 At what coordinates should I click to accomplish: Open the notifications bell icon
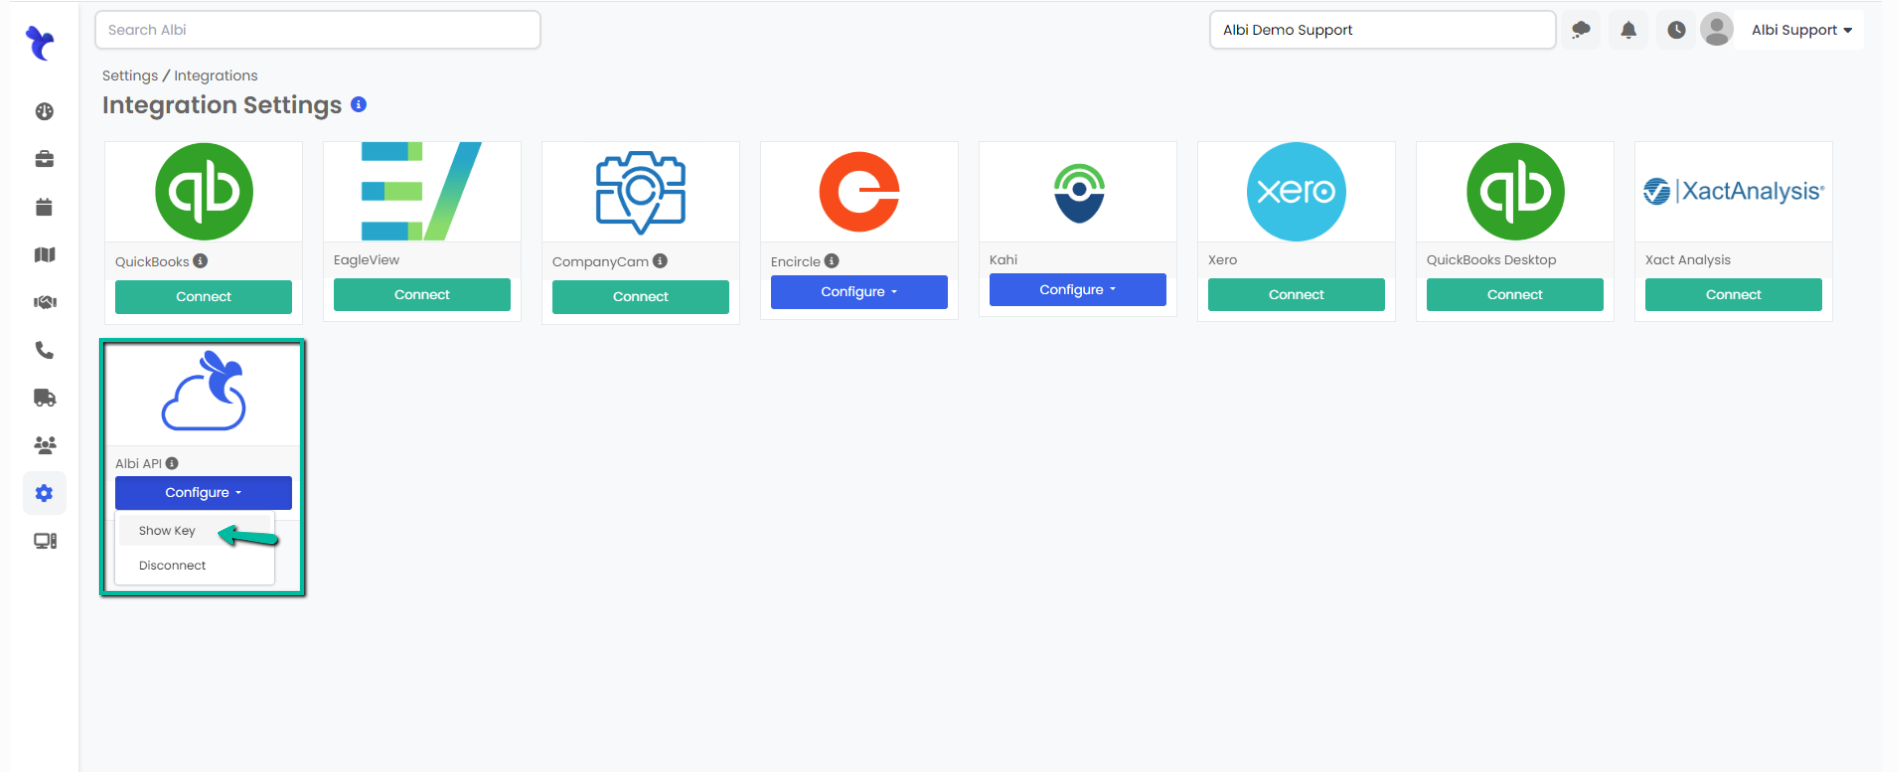point(1628,30)
